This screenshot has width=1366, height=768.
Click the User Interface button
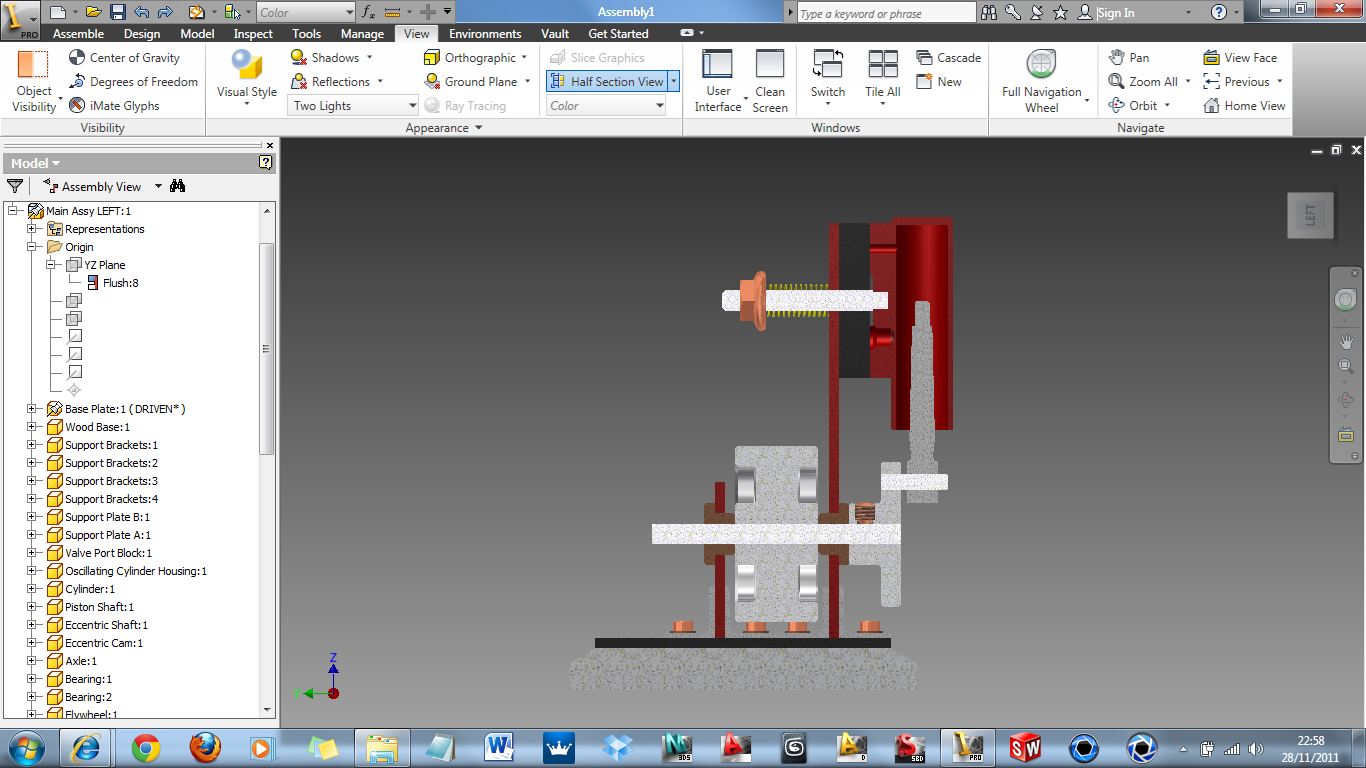(718, 81)
